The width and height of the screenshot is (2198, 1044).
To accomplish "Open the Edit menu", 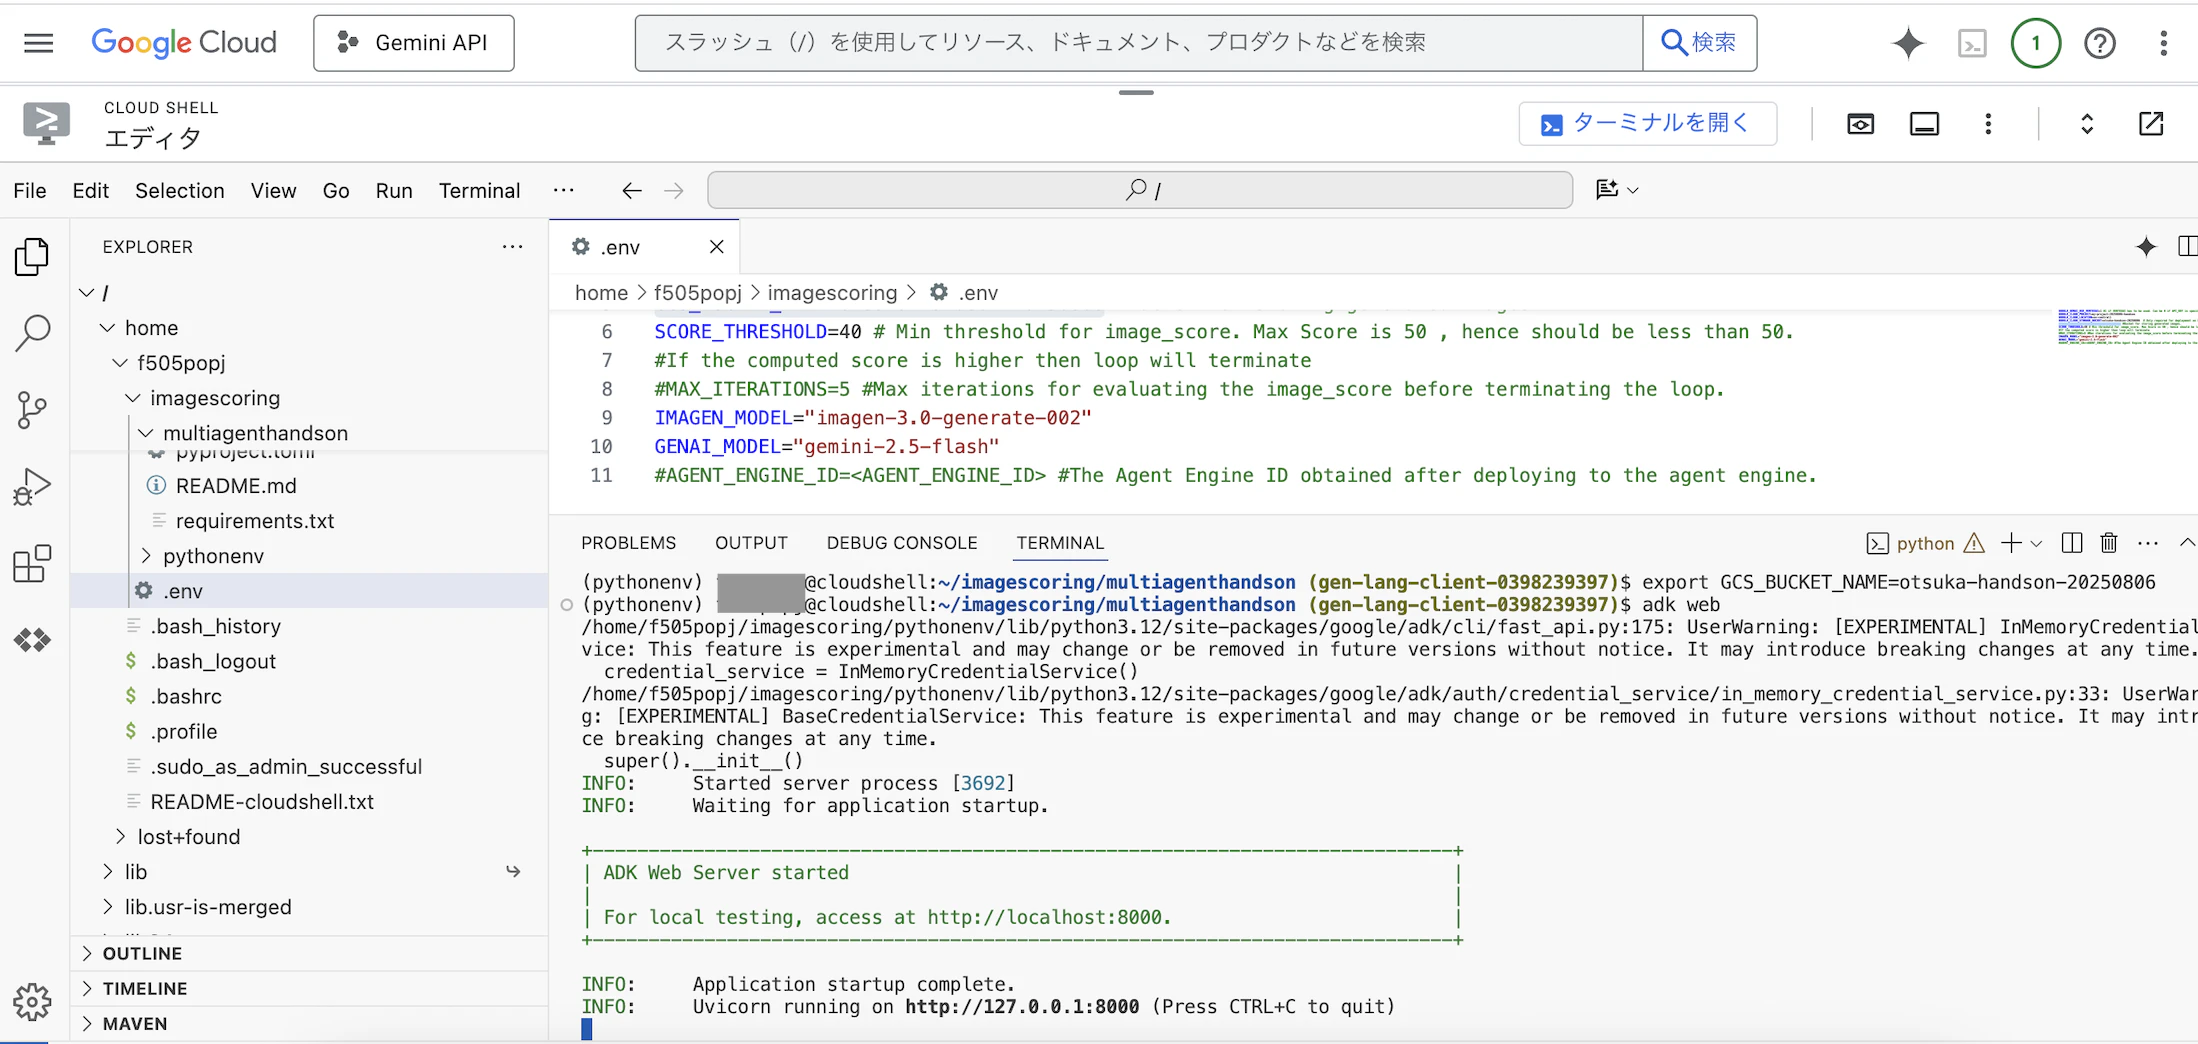I will [90, 191].
